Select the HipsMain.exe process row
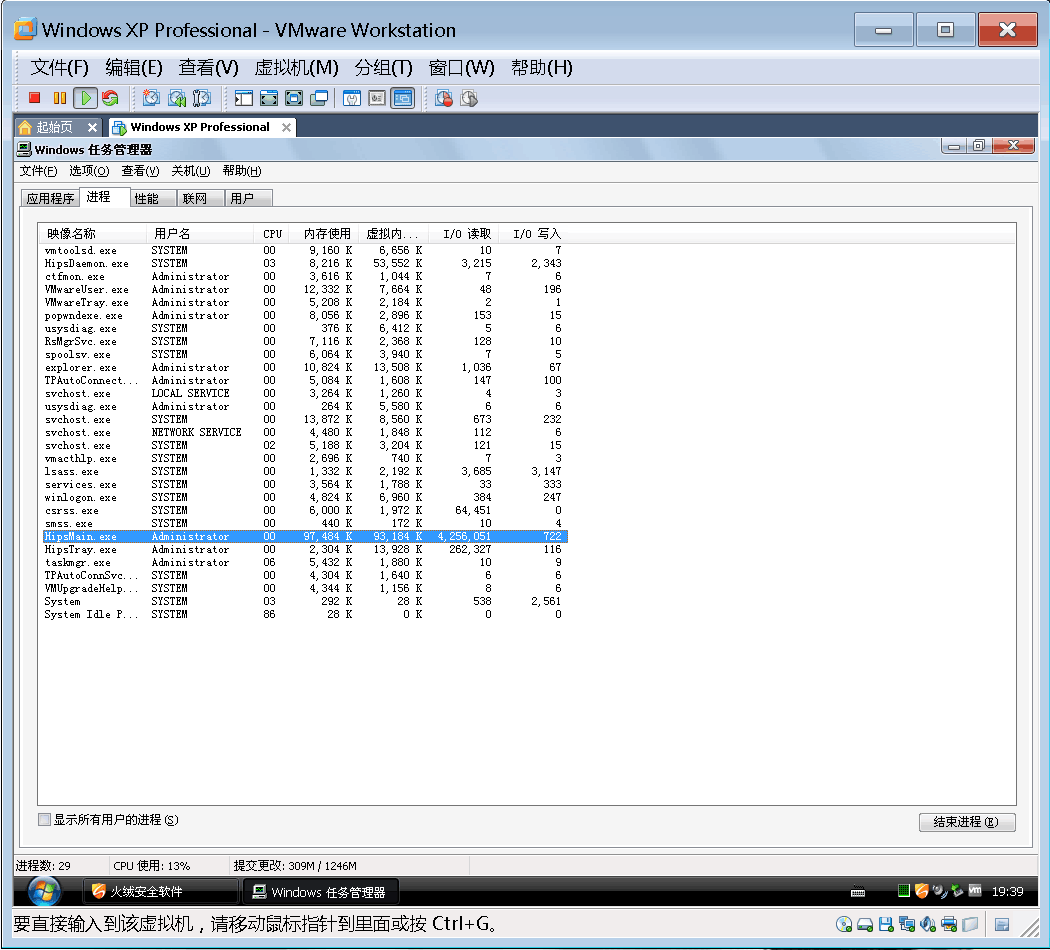Image resolution: width=1050 pixels, height=950 pixels. pos(305,536)
